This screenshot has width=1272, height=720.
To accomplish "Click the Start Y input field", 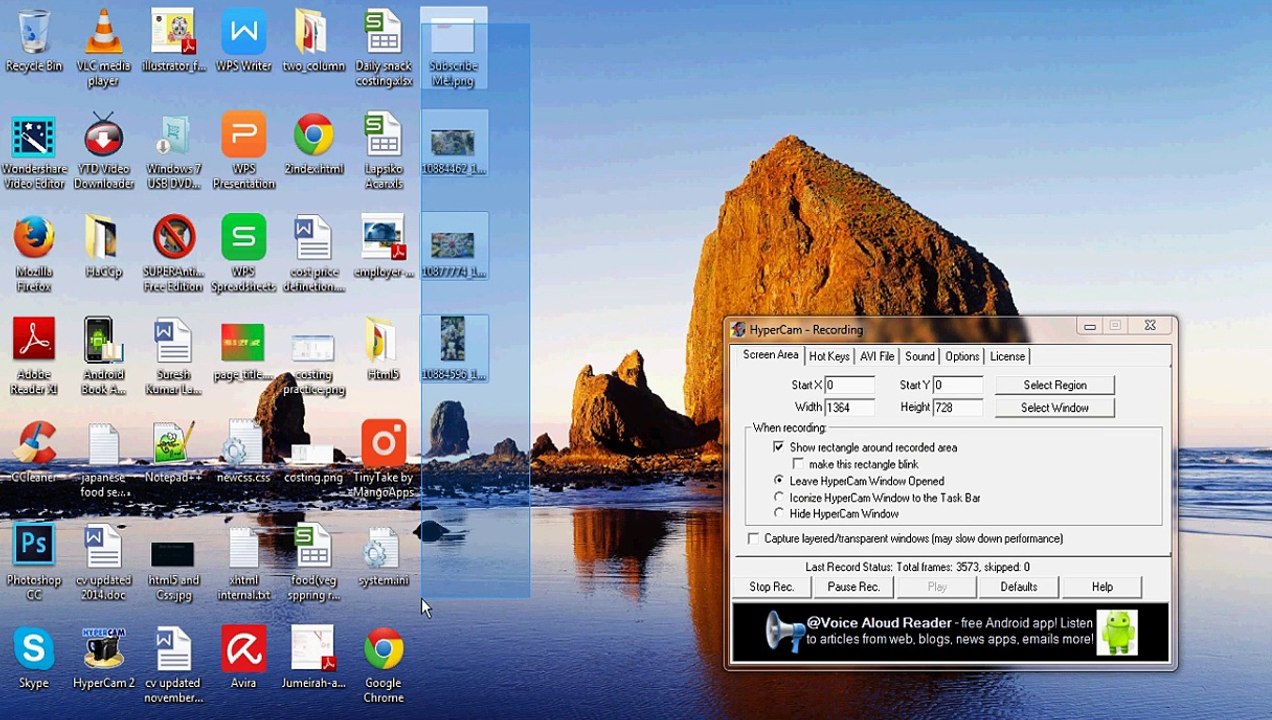I will click(957, 385).
